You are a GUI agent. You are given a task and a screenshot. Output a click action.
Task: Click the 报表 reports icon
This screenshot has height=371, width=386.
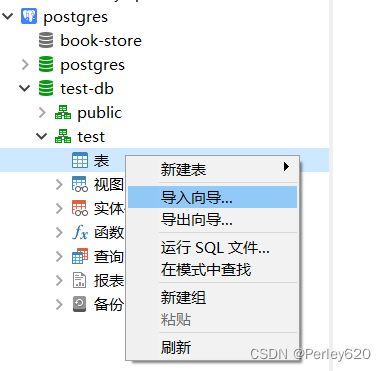(x=79, y=280)
